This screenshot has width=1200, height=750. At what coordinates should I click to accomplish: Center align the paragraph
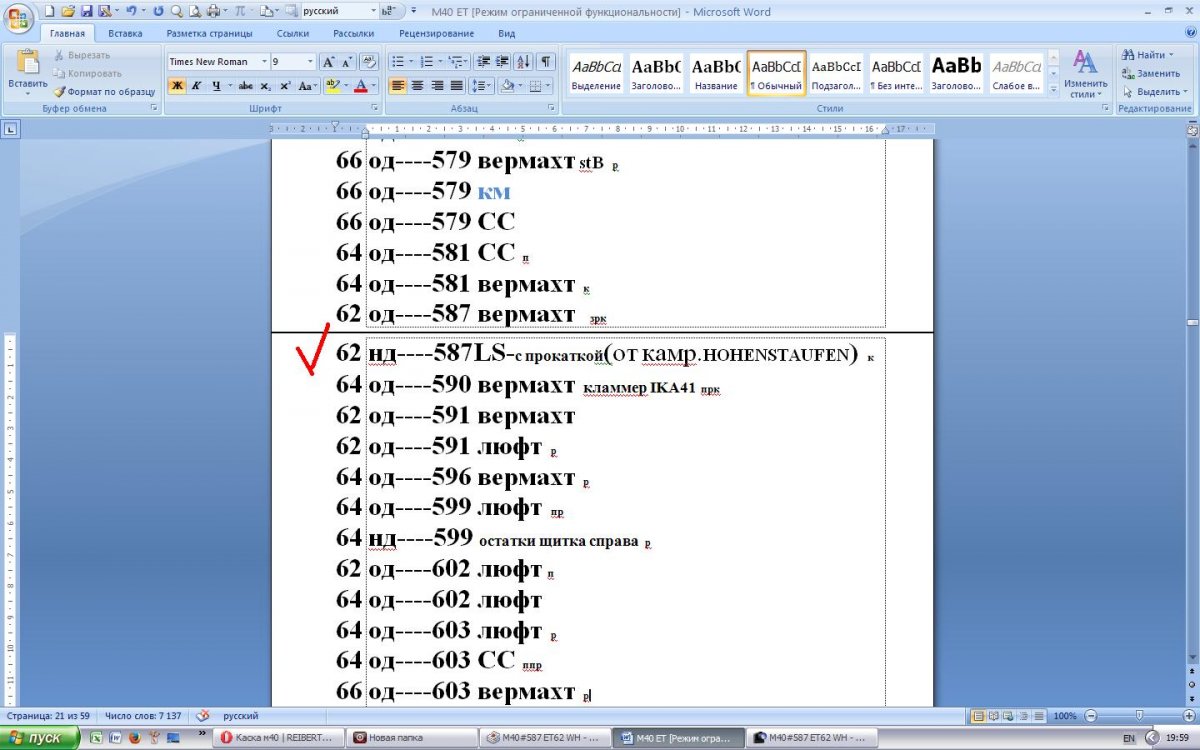click(417, 86)
